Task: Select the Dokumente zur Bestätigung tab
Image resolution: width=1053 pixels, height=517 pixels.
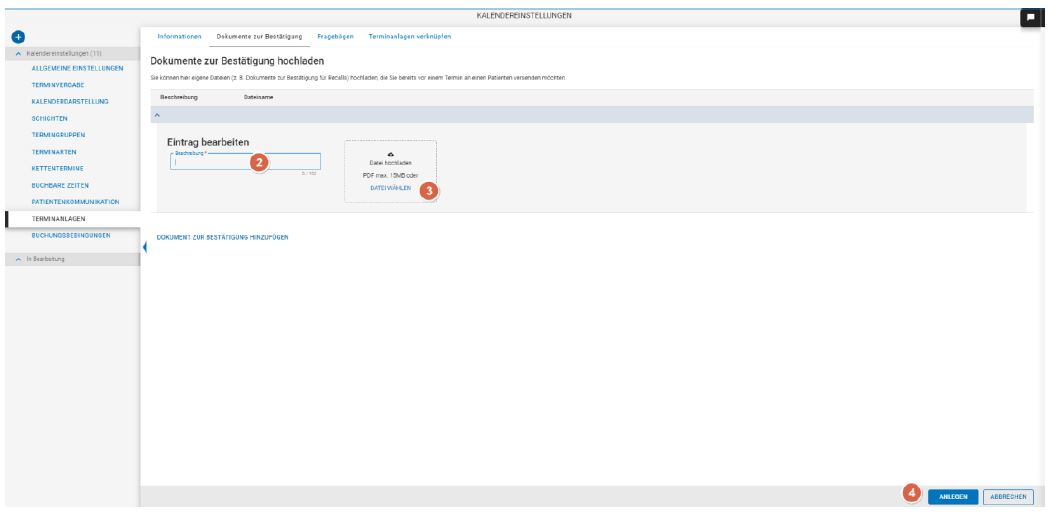Action: point(259,36)
